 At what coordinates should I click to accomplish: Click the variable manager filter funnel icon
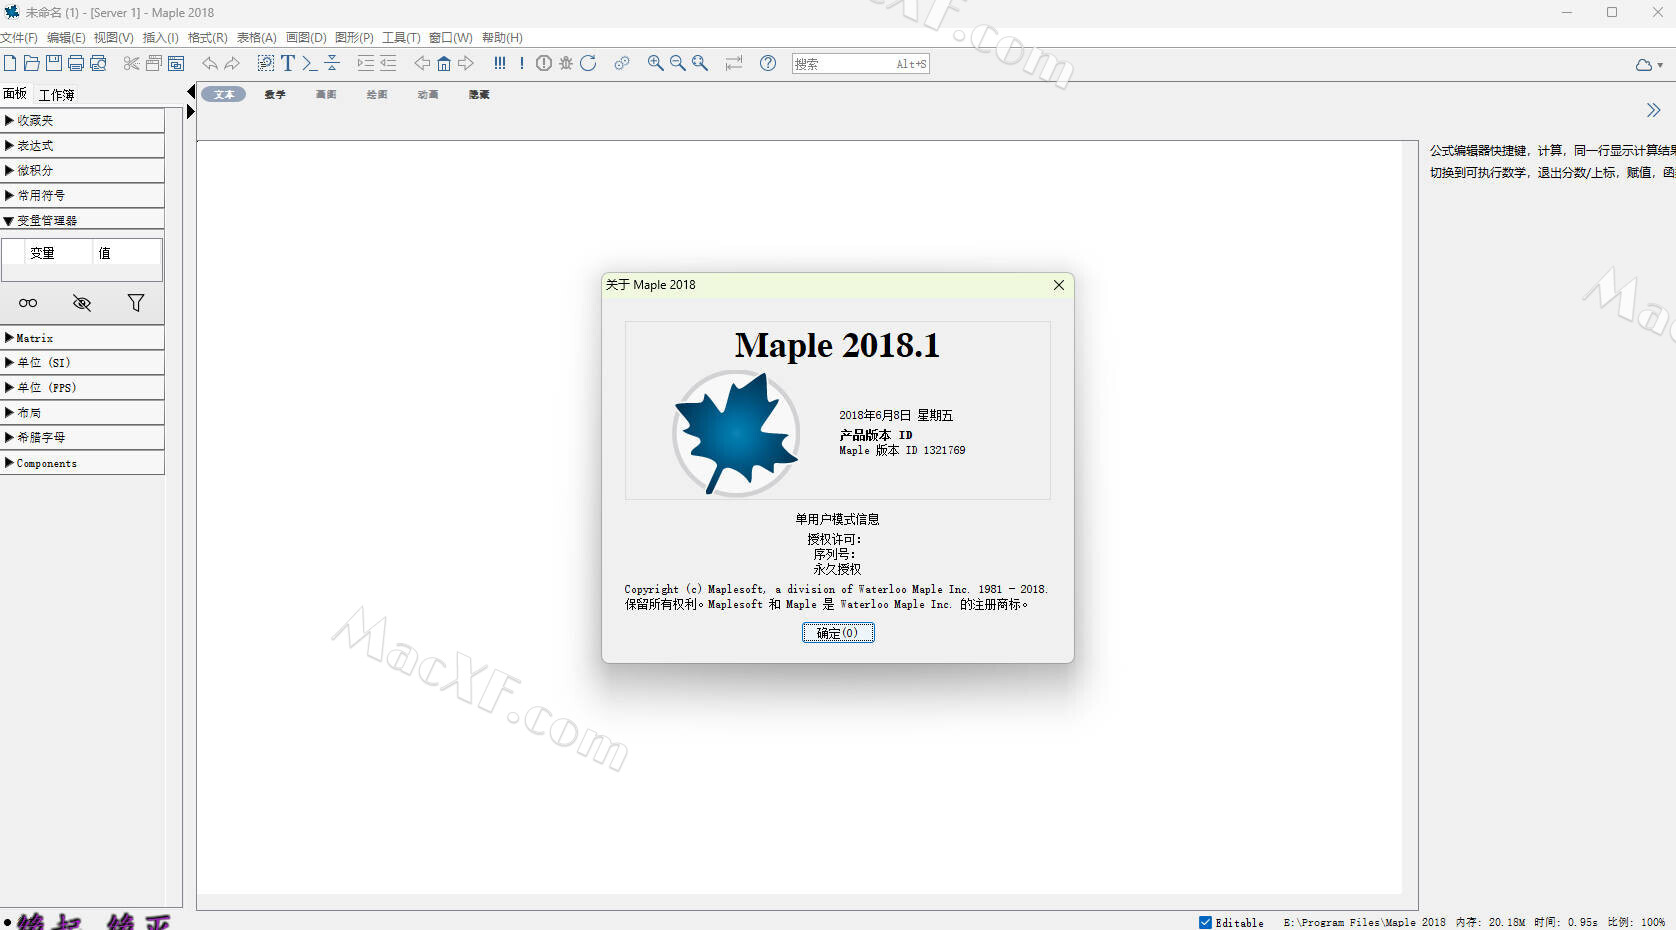tap(136, 303)
